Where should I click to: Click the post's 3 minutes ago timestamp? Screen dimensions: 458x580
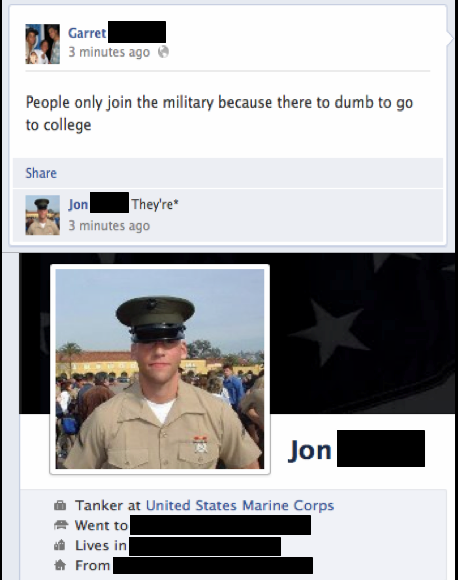pyautogui.click(x=109, y=52)
